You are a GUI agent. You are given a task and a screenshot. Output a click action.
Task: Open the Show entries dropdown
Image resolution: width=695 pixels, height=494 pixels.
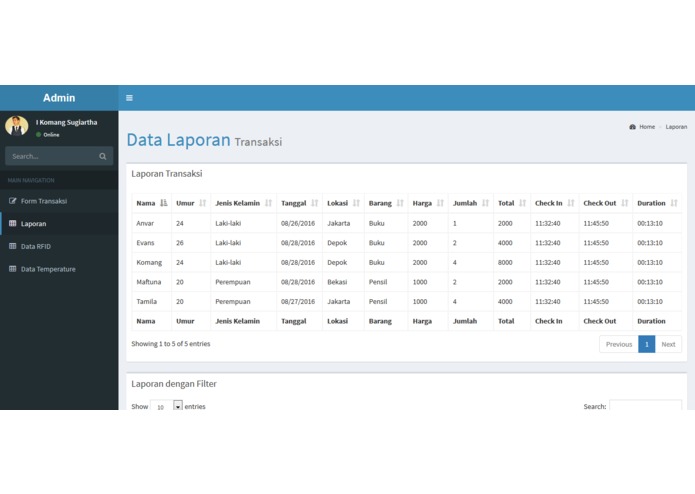click(x=166, y=406)
